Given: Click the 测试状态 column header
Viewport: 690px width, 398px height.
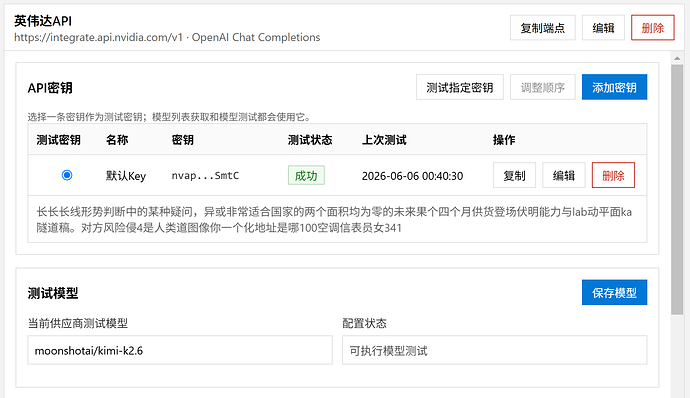Looking at the screenshot, I should [310, 140].
